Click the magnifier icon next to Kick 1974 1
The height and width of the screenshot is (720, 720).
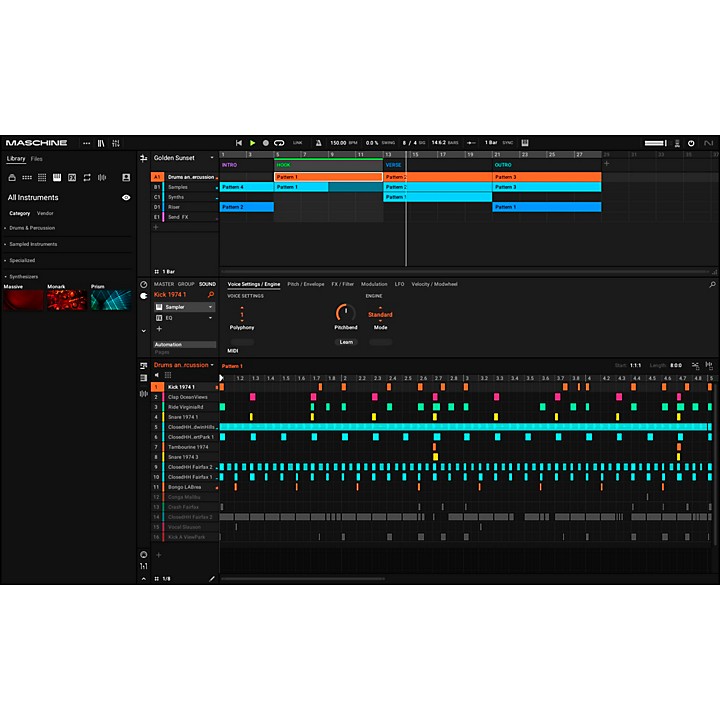210,295
